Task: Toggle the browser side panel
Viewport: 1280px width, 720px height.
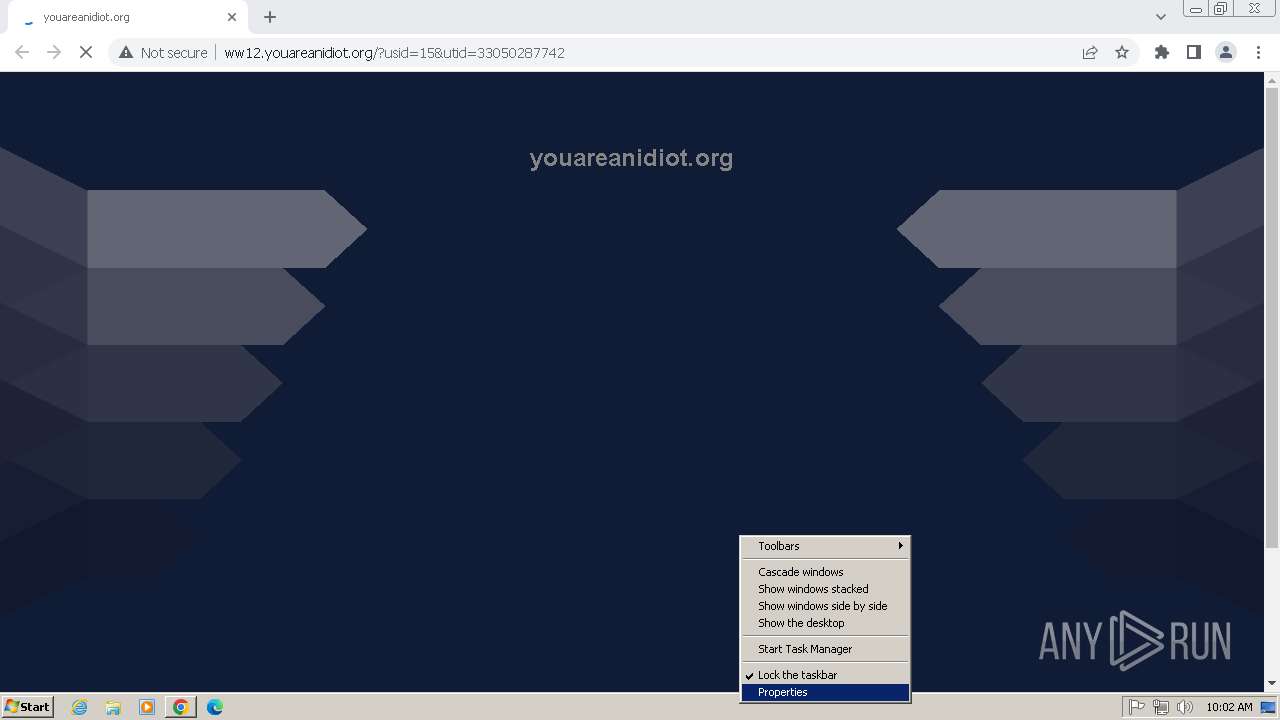Action: 1194,52
